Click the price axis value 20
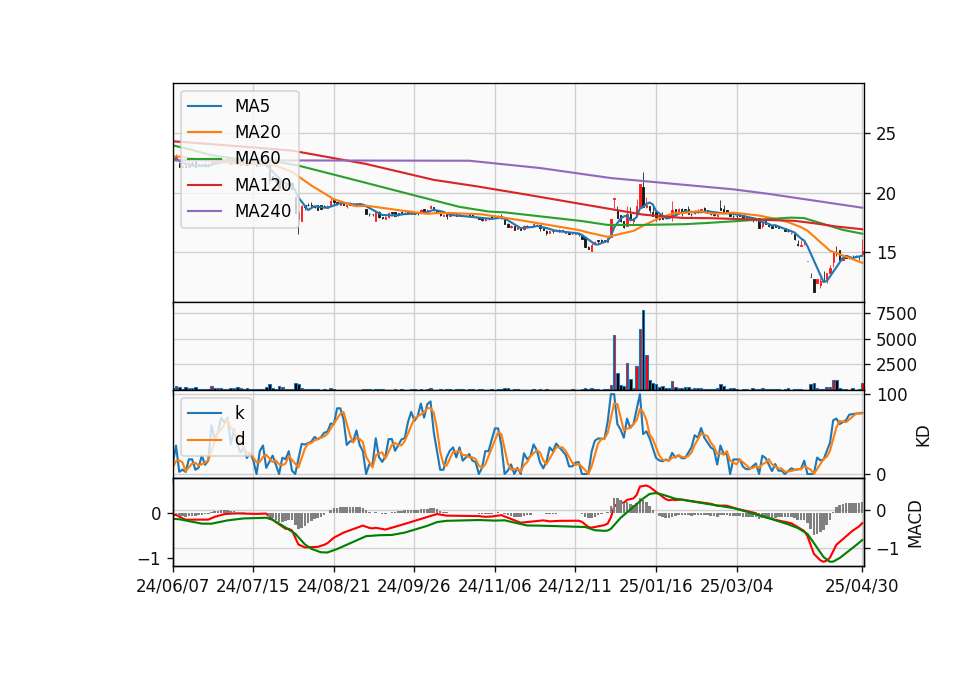The width and height of the screenshot is (960, 690). tap(885, 193)
